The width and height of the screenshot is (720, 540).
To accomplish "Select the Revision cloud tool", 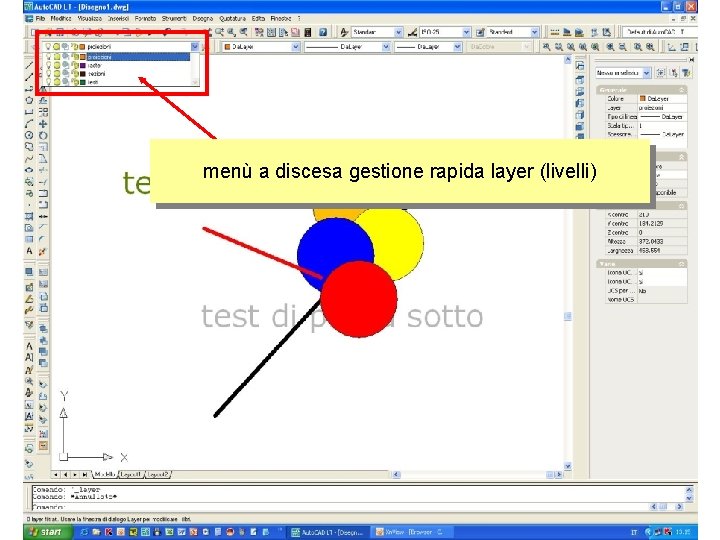I will click(29, 146).
